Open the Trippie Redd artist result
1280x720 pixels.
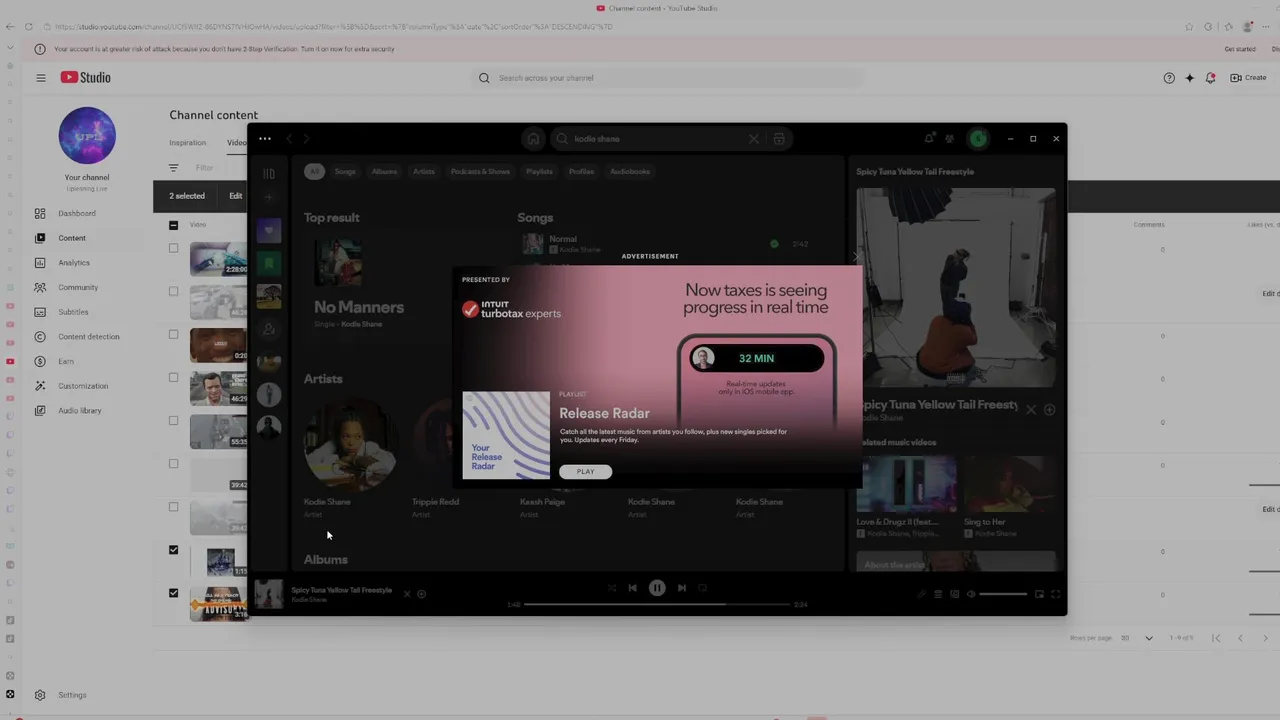click(435, 502)
